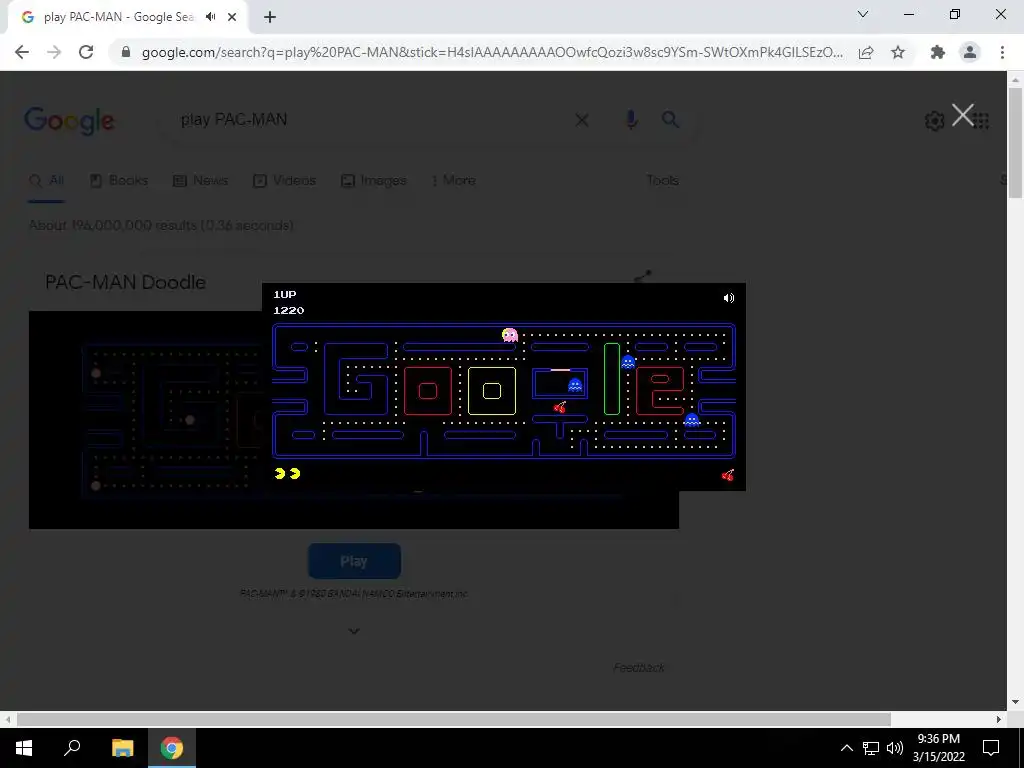Screen dimensions: 1024x768
Task: Mute the PAC-MAN game sound icon
Action: [x=729, y=298]
